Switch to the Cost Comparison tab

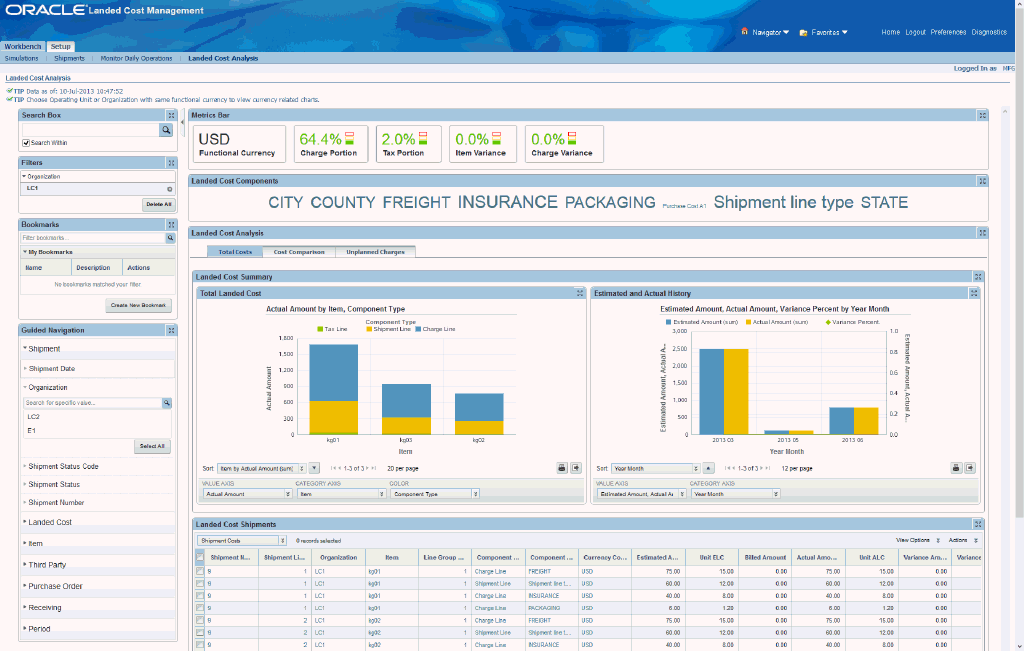298,252
